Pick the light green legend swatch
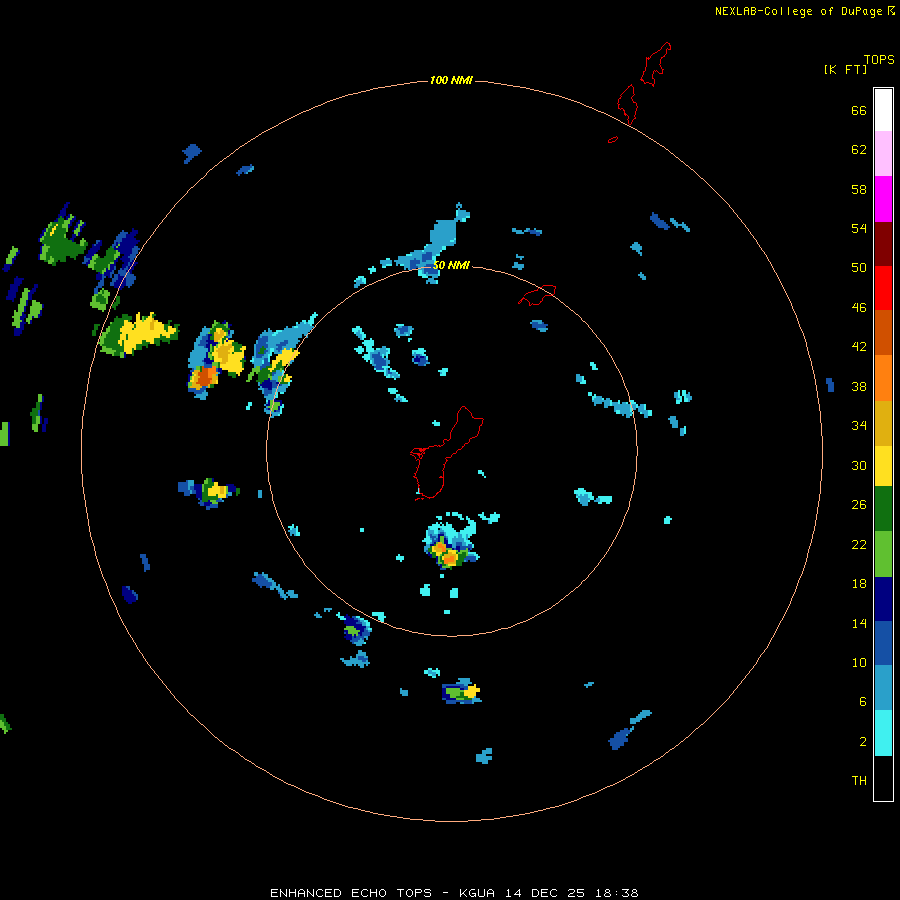Screen dimensions: 900x900 click(883, 554)
